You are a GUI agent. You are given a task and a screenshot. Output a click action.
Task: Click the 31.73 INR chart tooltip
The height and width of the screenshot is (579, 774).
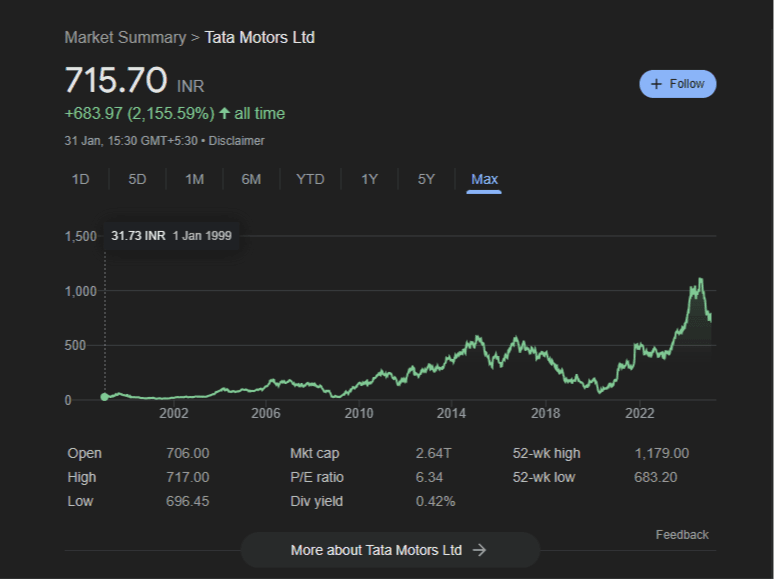click(171, 236)
